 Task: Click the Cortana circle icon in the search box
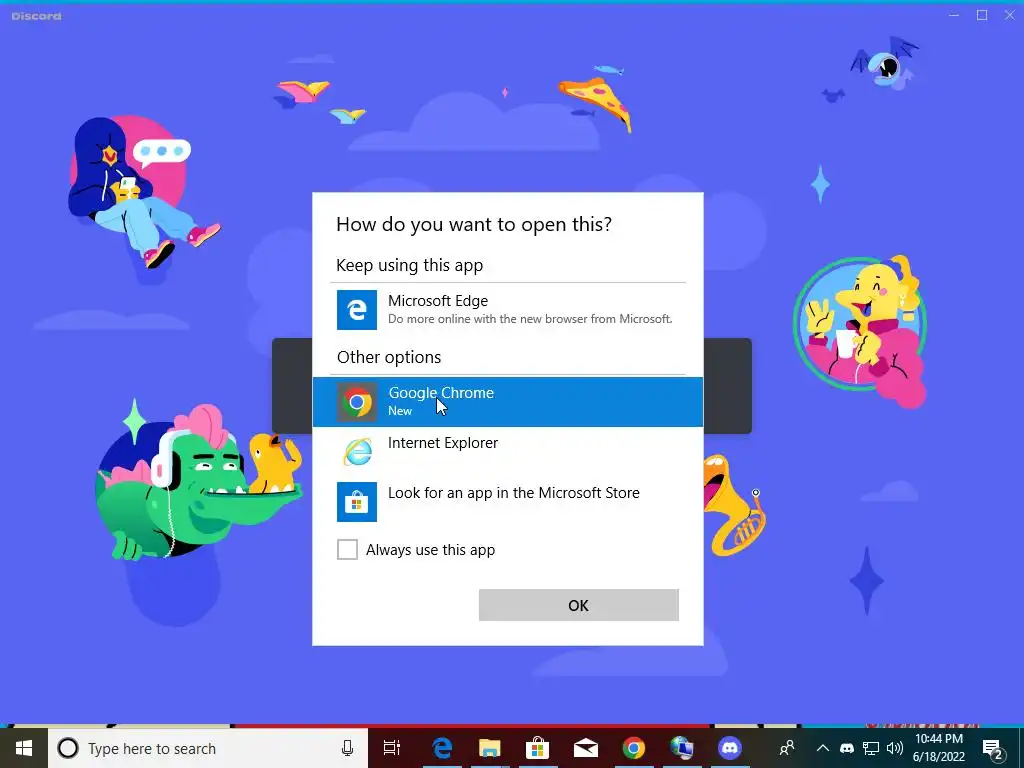tap(68, 748)
